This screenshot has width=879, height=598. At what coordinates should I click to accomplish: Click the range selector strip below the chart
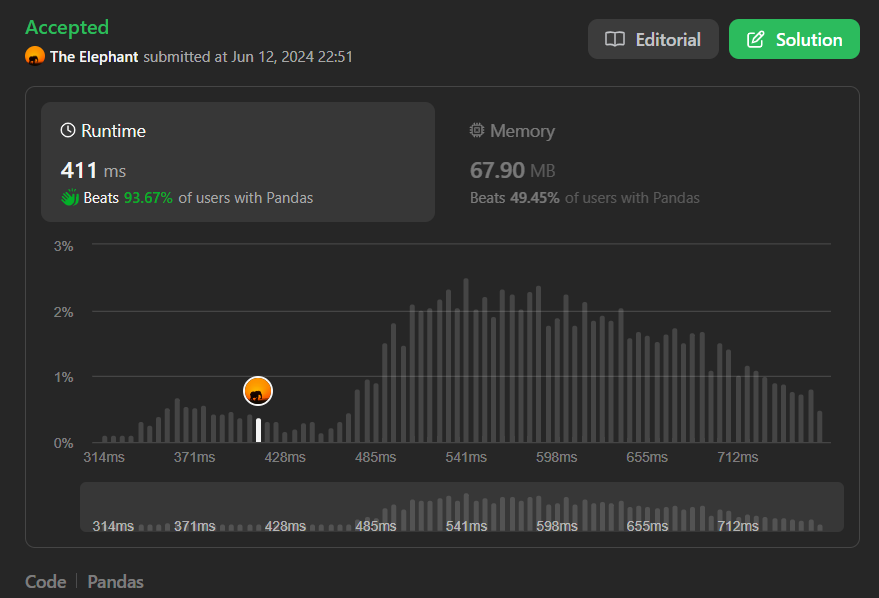click(x=461, y=508)
